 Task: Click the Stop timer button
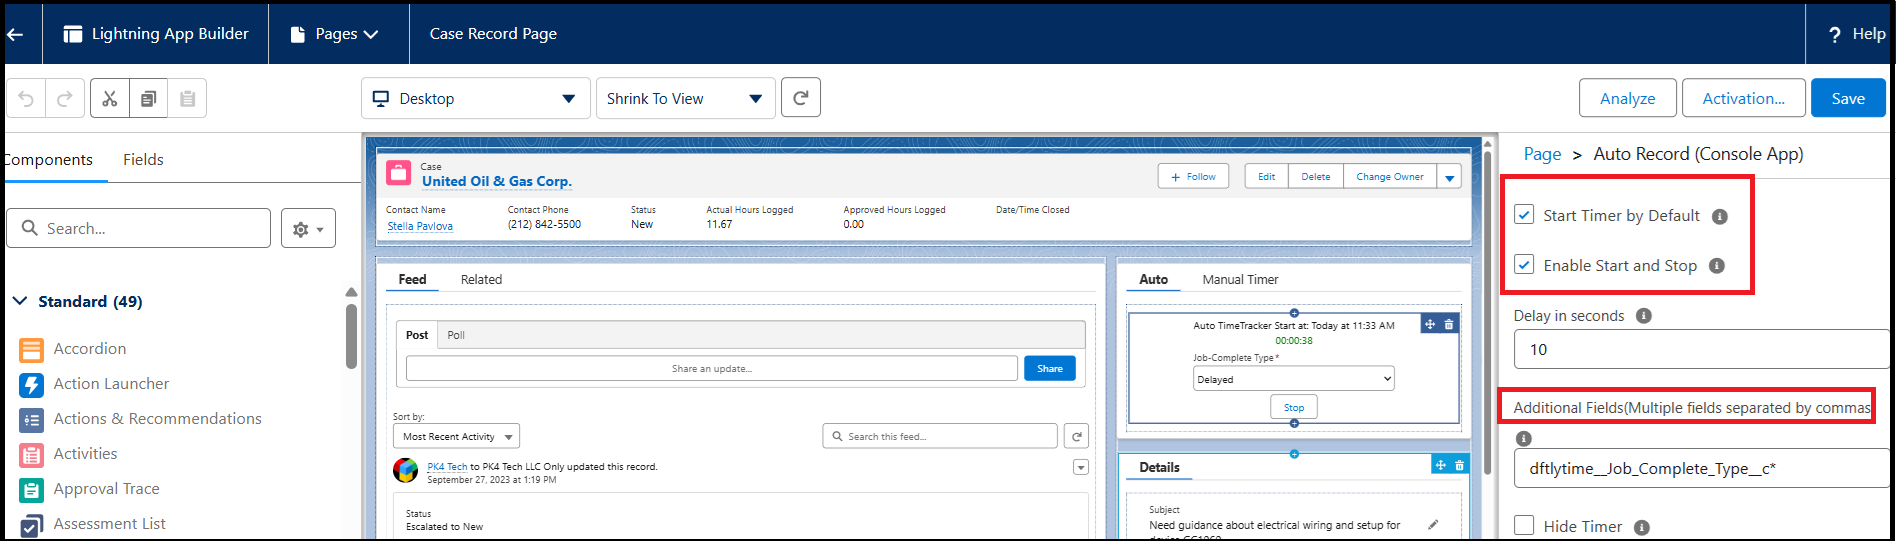tap(1294, 407)
